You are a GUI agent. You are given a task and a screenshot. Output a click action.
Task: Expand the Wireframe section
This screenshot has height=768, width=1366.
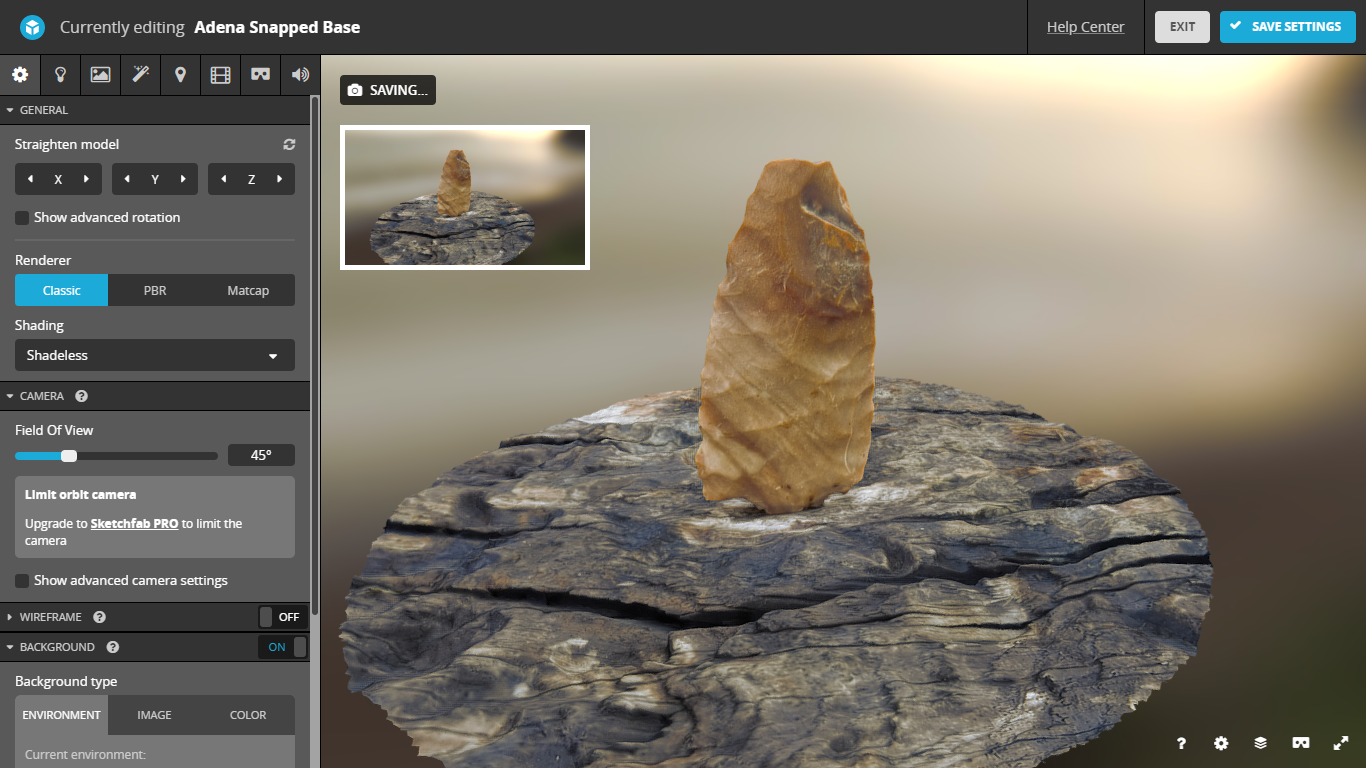tap(45, 617)
